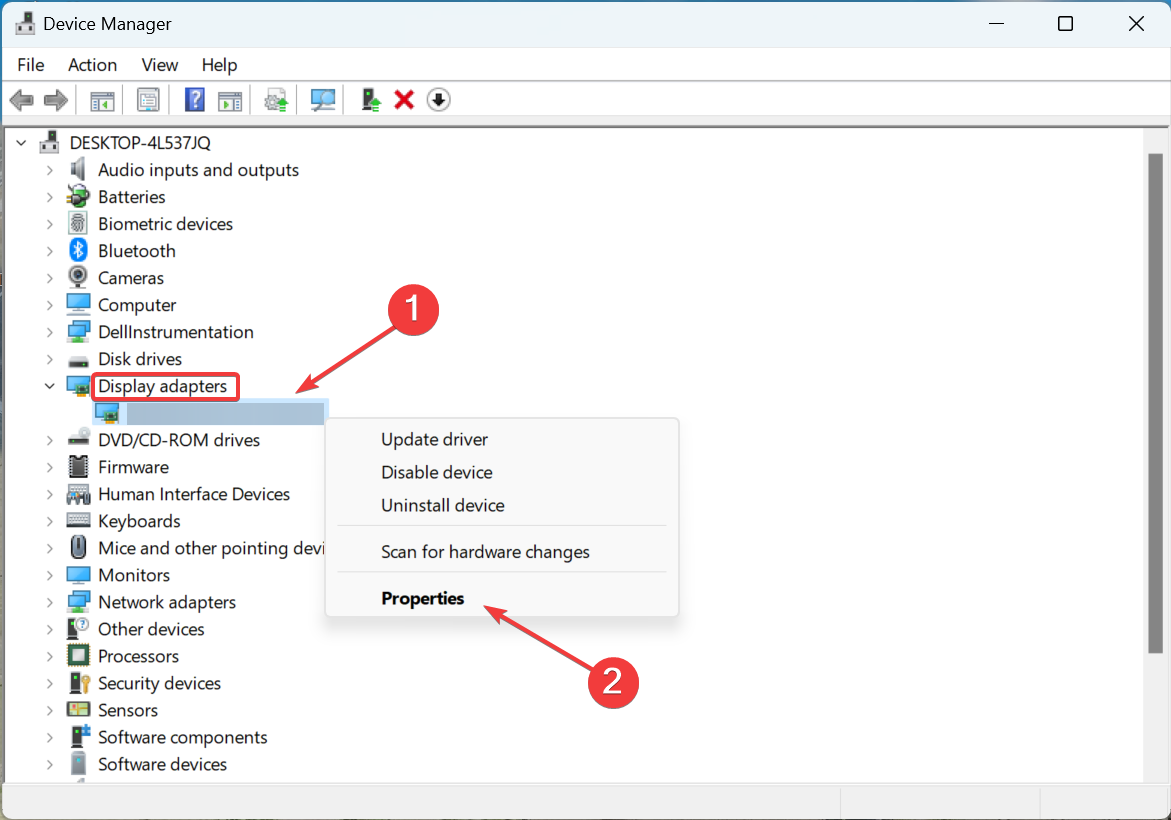Select the Processors tree item
Image resolution: width=1171 pixels, height=820 pixels.
tap(138, 656)
